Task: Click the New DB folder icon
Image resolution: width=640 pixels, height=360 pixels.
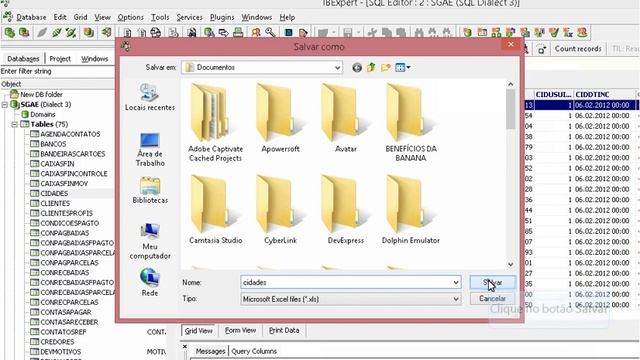Action: pos(14,94)
